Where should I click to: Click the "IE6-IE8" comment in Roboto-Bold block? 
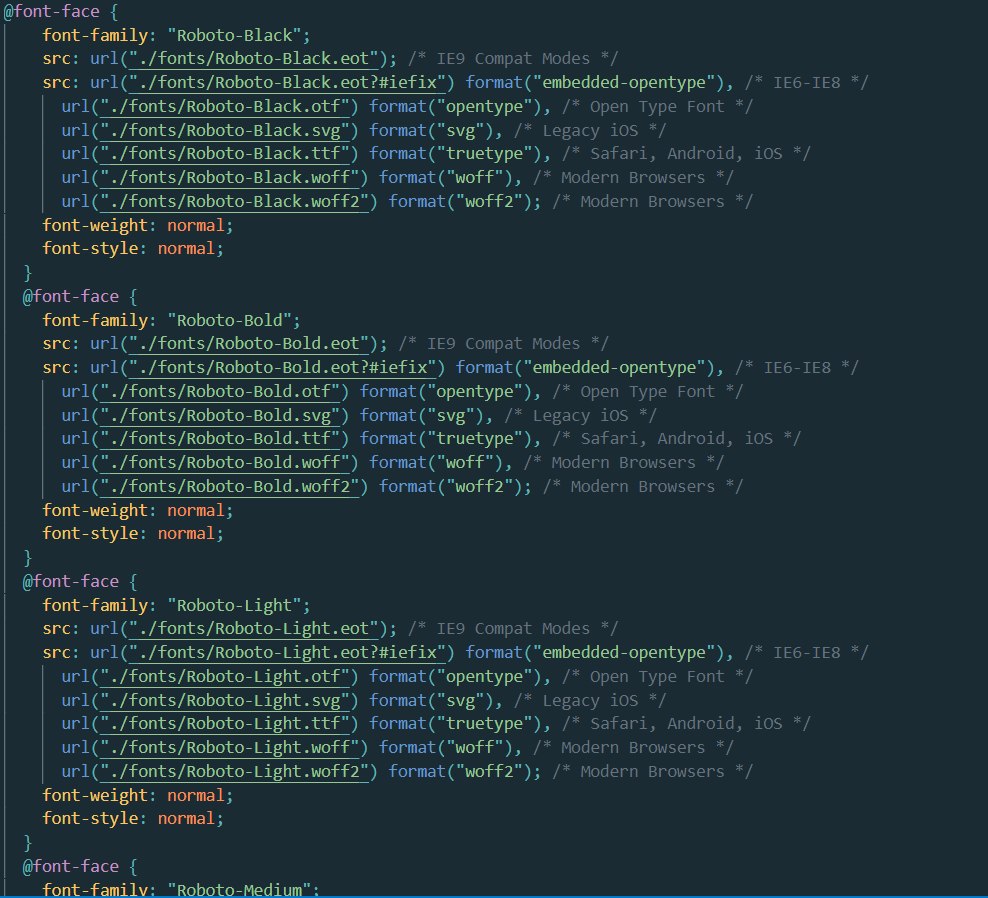coord(797,367)
